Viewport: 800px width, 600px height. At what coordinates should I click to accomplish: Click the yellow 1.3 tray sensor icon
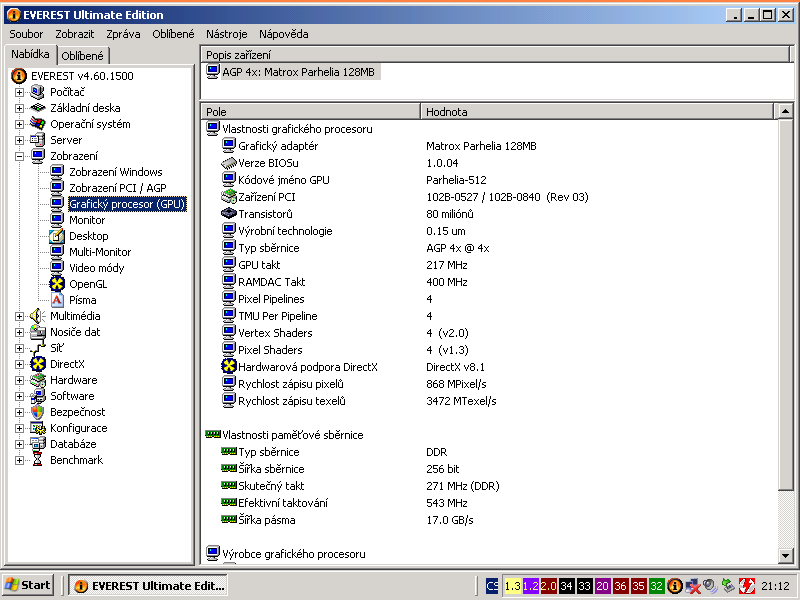(512, 585)
